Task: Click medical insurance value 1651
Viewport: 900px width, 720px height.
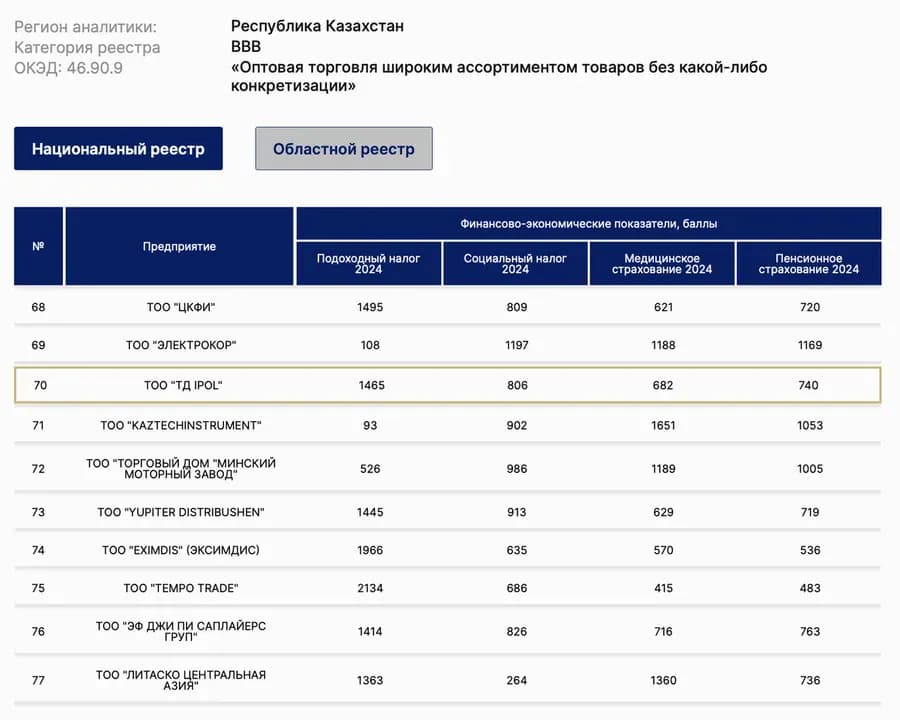Action: tap(664, 425)
